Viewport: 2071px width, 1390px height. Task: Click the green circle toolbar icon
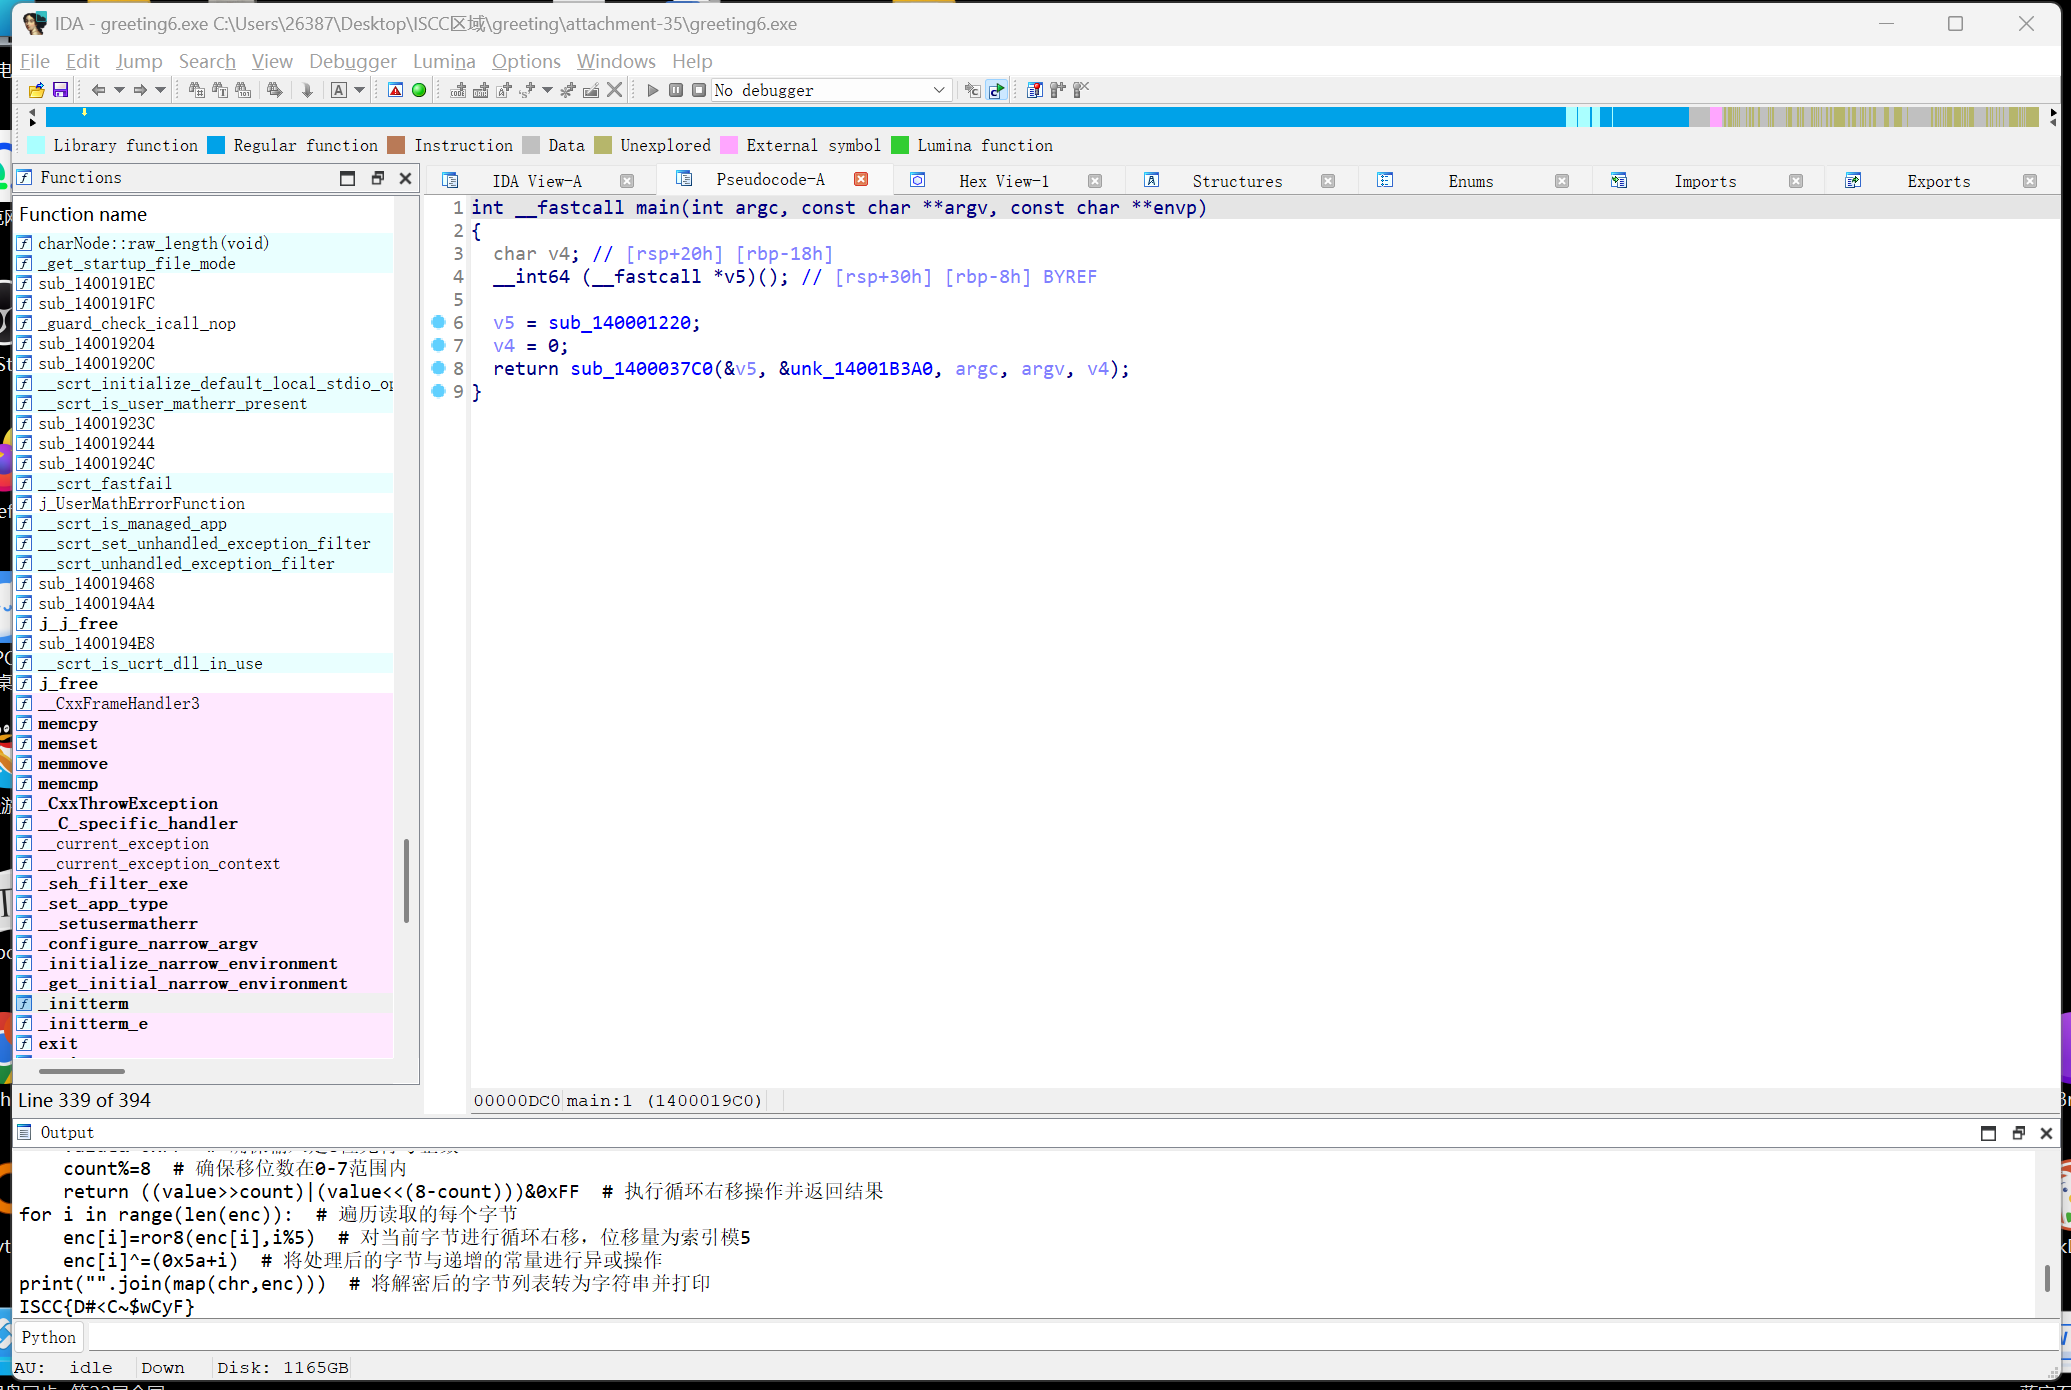coord(419,90)
